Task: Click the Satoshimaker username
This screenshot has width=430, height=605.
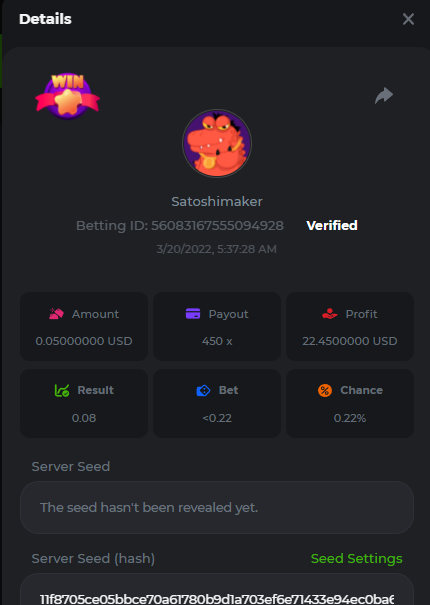Action: [x=217, y=201]
